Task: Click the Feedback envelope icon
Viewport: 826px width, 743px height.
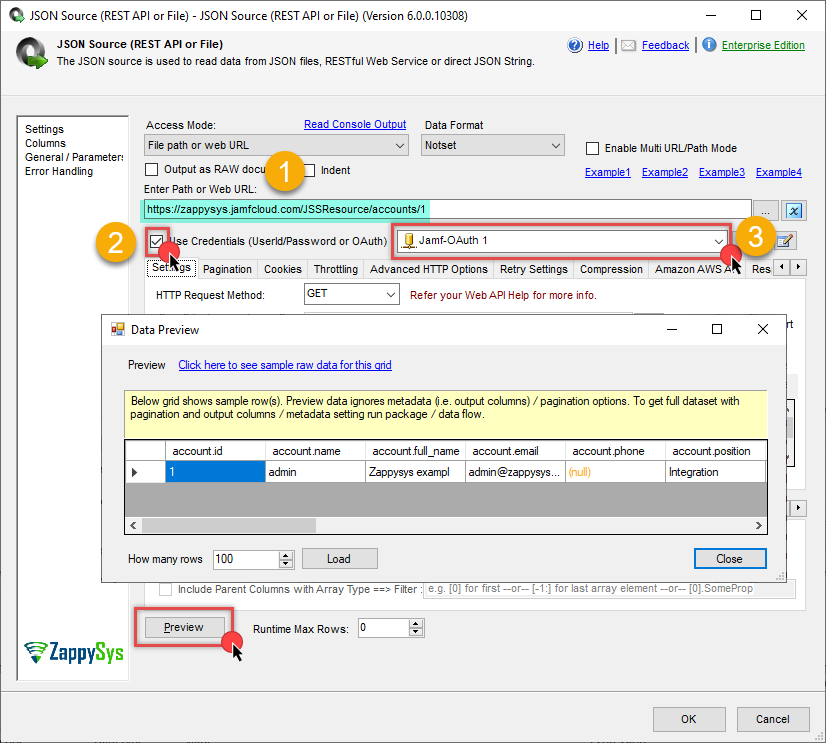Action: (628, 45)
